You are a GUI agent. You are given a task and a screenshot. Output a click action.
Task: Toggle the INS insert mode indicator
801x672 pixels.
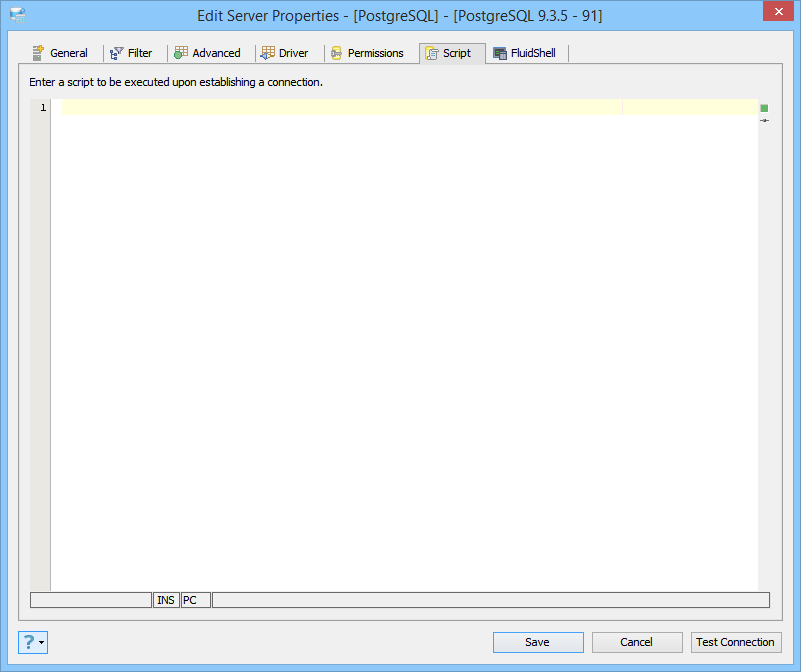tap(166, 600)
